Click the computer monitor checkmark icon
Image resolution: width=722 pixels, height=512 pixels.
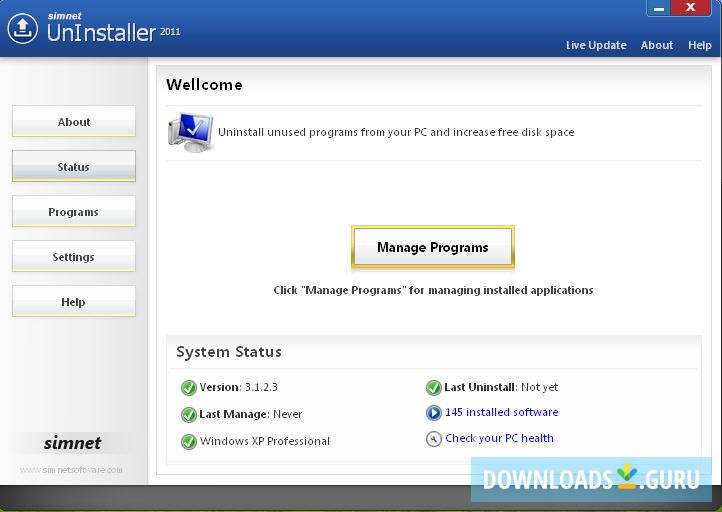pyautogui.click(x=191, y=133)
